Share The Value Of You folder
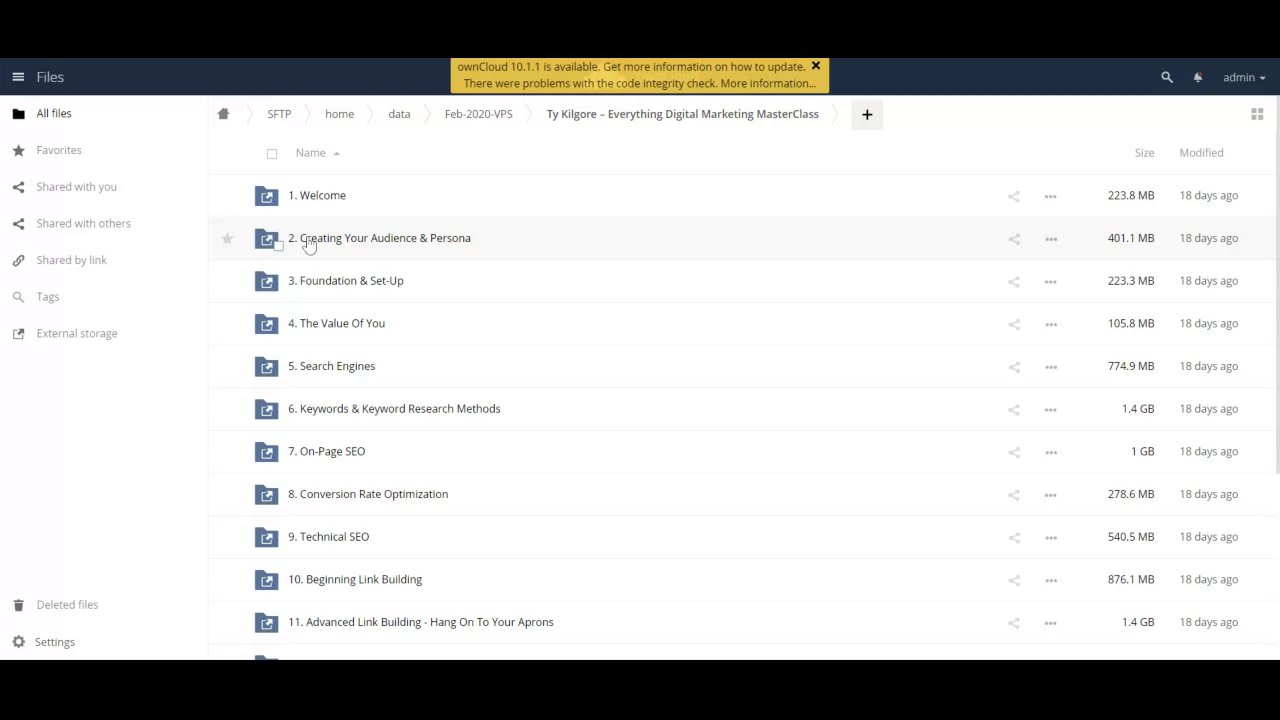Image resolution: width=1280 pixels, height=720 pixels. (1014, 324)
